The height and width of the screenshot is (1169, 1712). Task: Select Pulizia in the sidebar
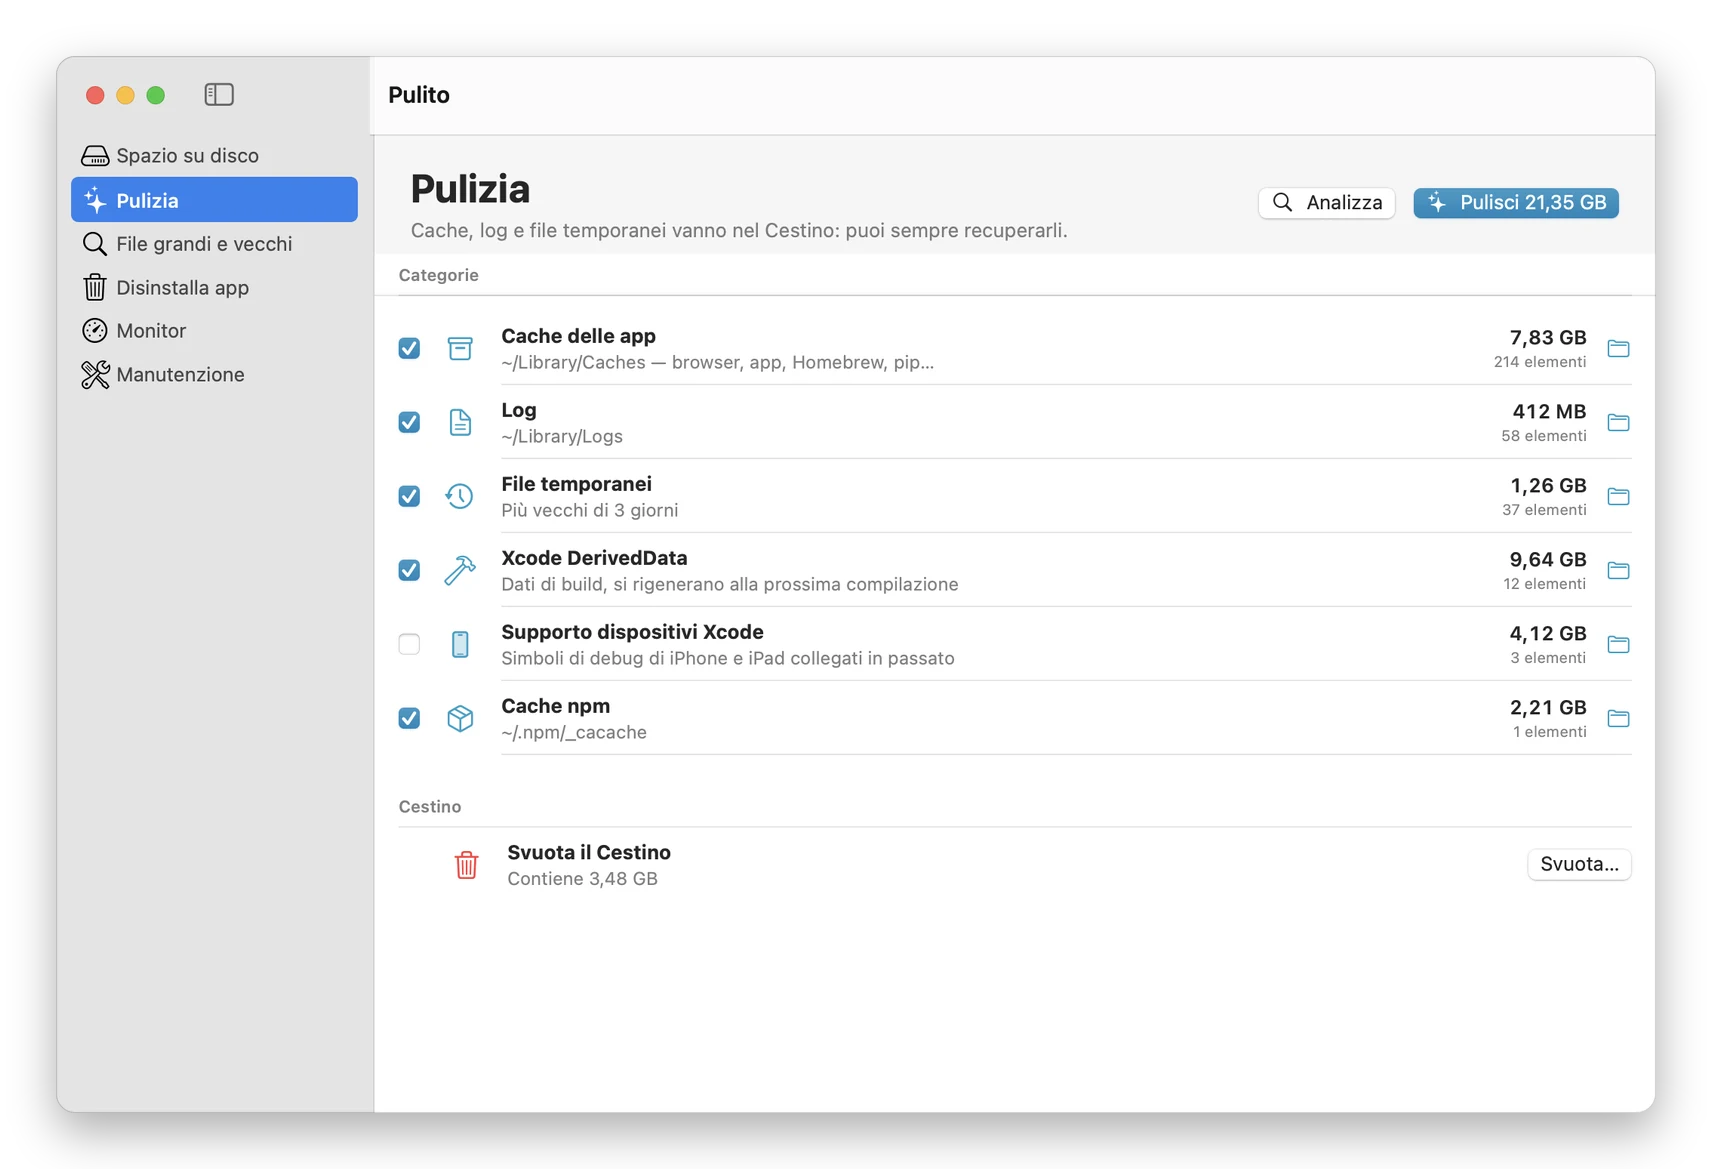[x=214, y=200]
